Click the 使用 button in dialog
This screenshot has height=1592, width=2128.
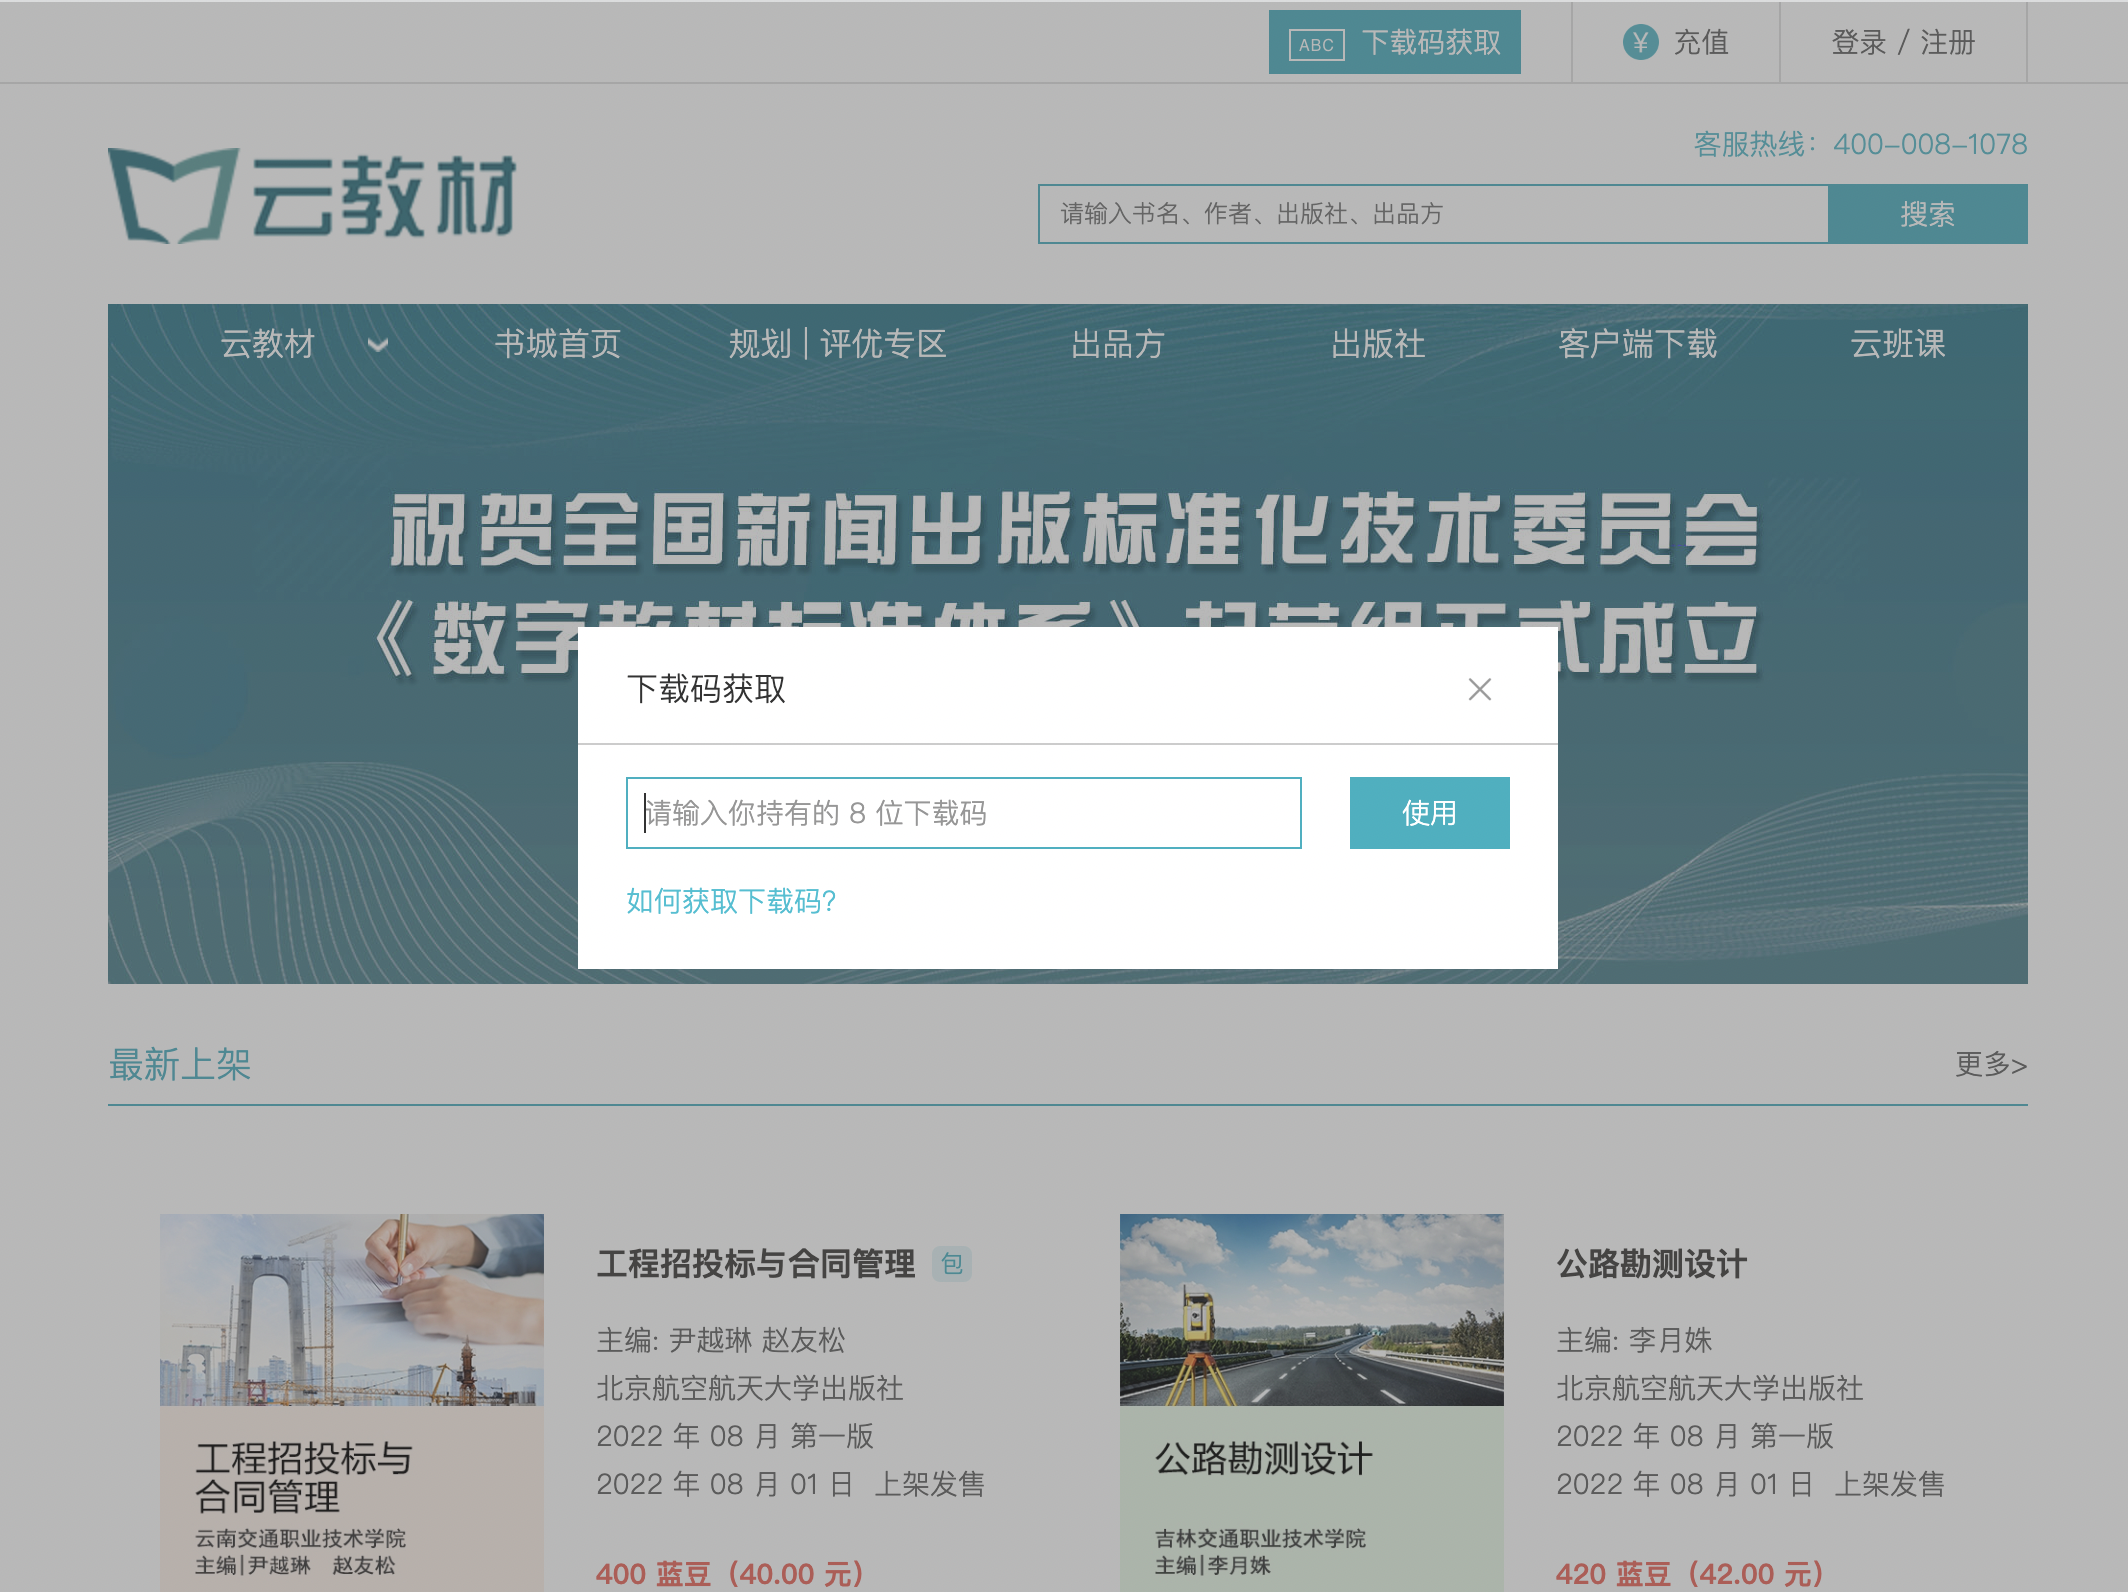1430,813
